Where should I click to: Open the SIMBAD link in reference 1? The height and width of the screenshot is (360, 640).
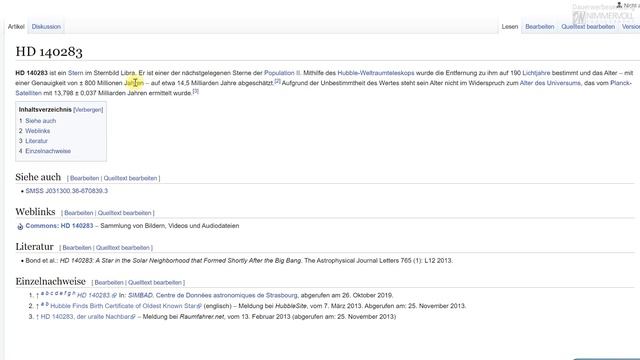tap(140, 295)
